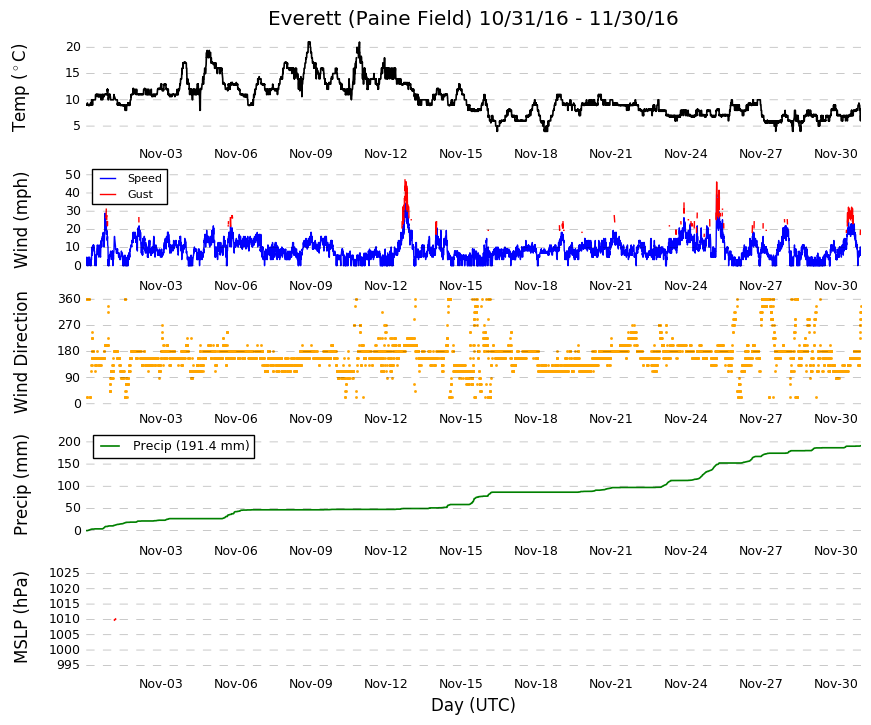This screenshot has height=725, width=871.
Task: Click the Temp (°C) axis label
Action: pyautogui.click(x=19, y=88)
